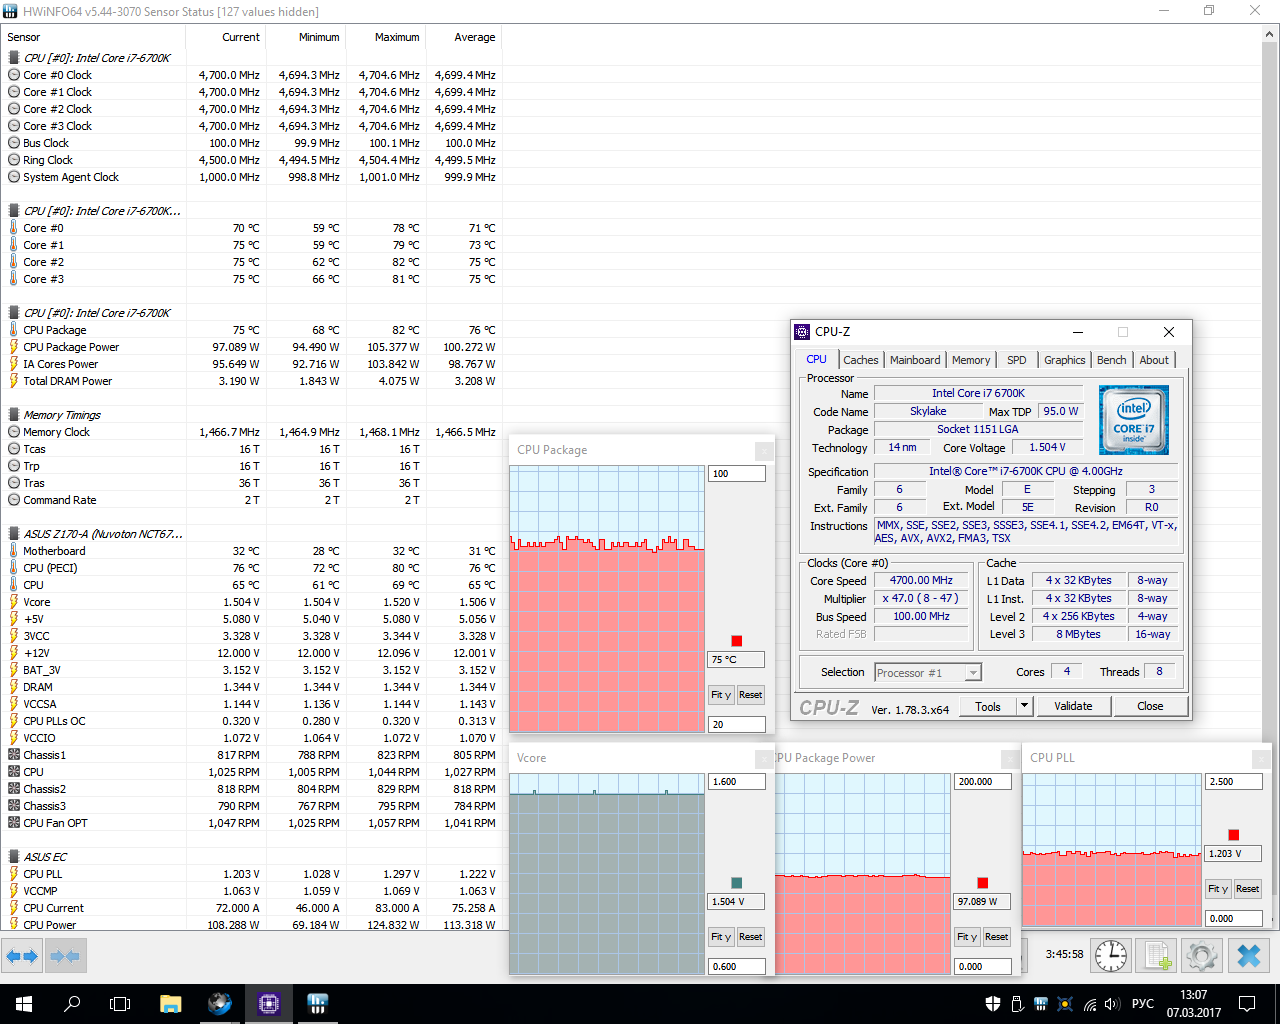Switch to the Graphics tab in CPU-Z
The width and height of the screenshot is (1280, 1024).
1064,360
